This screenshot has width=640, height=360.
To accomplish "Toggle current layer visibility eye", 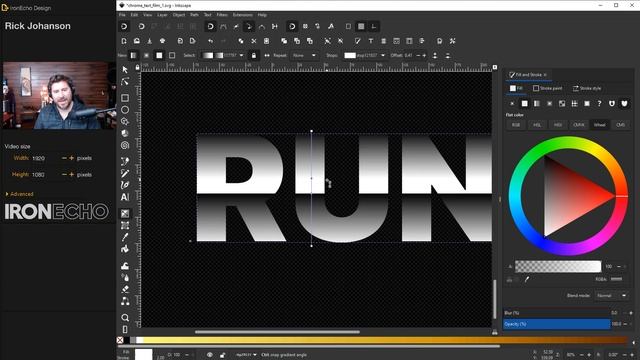I will pyautogui.click(x=209, y=355).
